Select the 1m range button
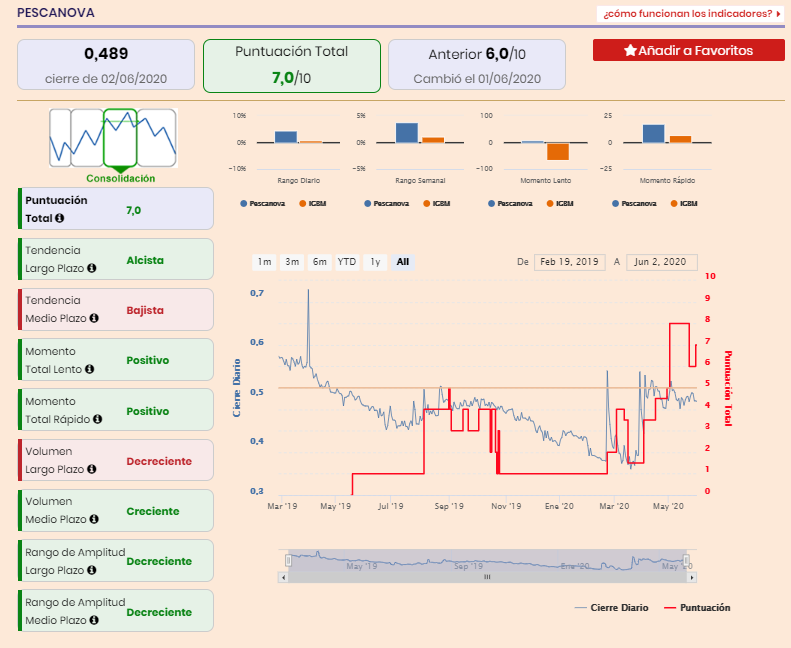The height and width of the screenshot is (648, 791). (264, 262)
